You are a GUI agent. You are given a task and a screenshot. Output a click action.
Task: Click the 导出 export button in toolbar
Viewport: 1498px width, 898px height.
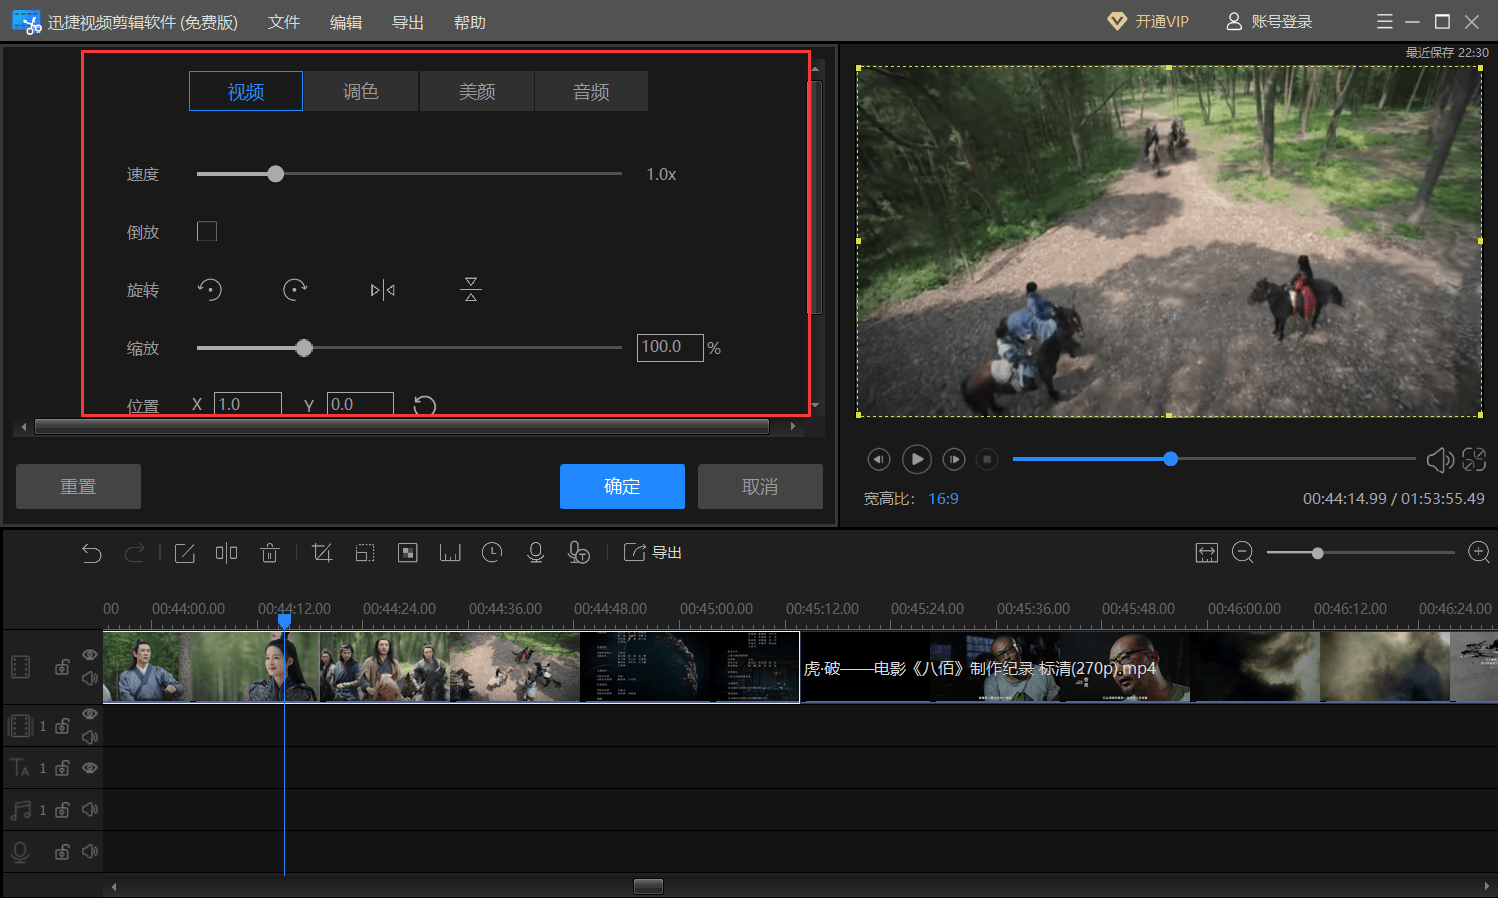(652, 553)
